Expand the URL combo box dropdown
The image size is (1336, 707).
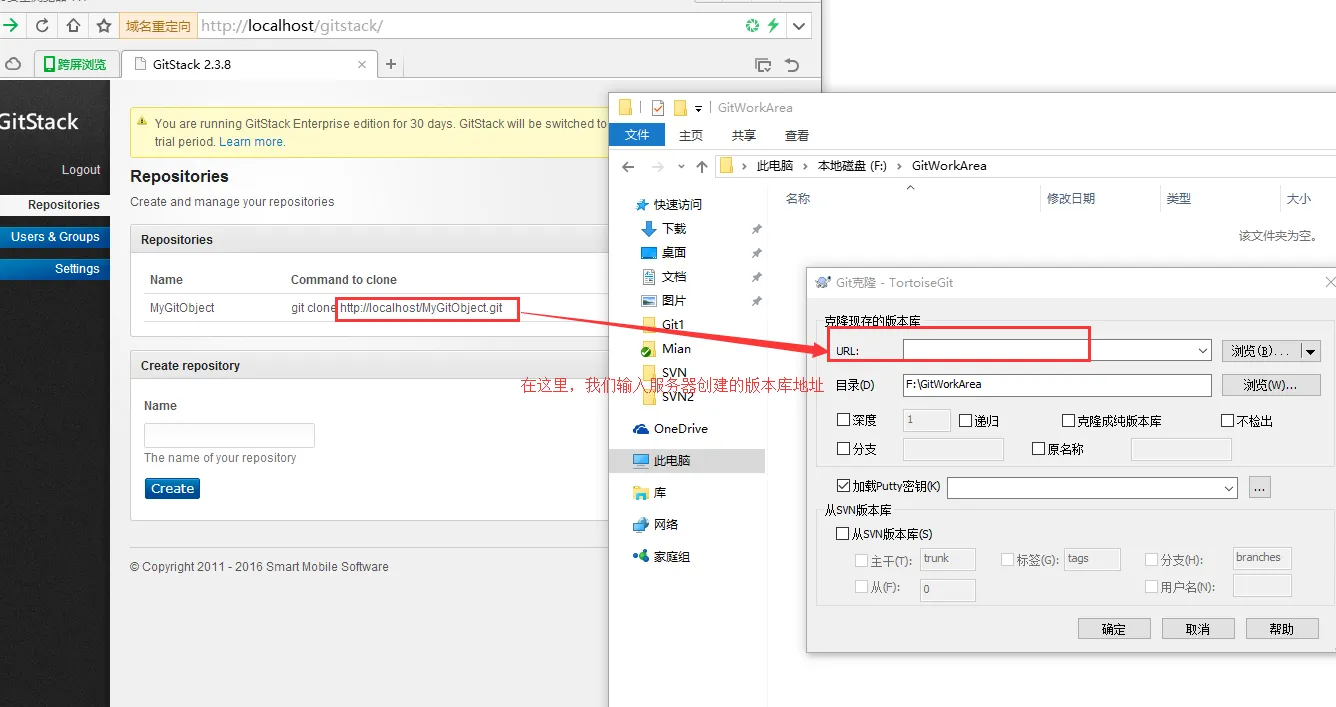(1202, 351)
